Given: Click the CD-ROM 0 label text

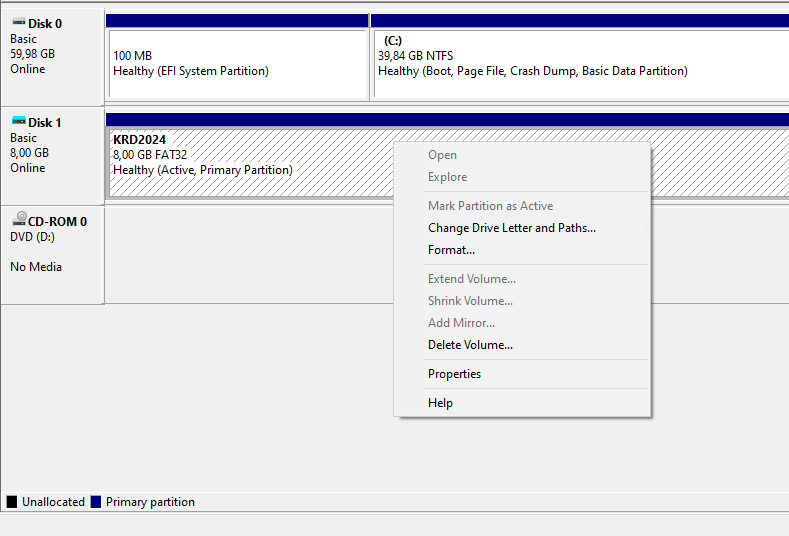Looking at the screenshot, I should [57, 222].
